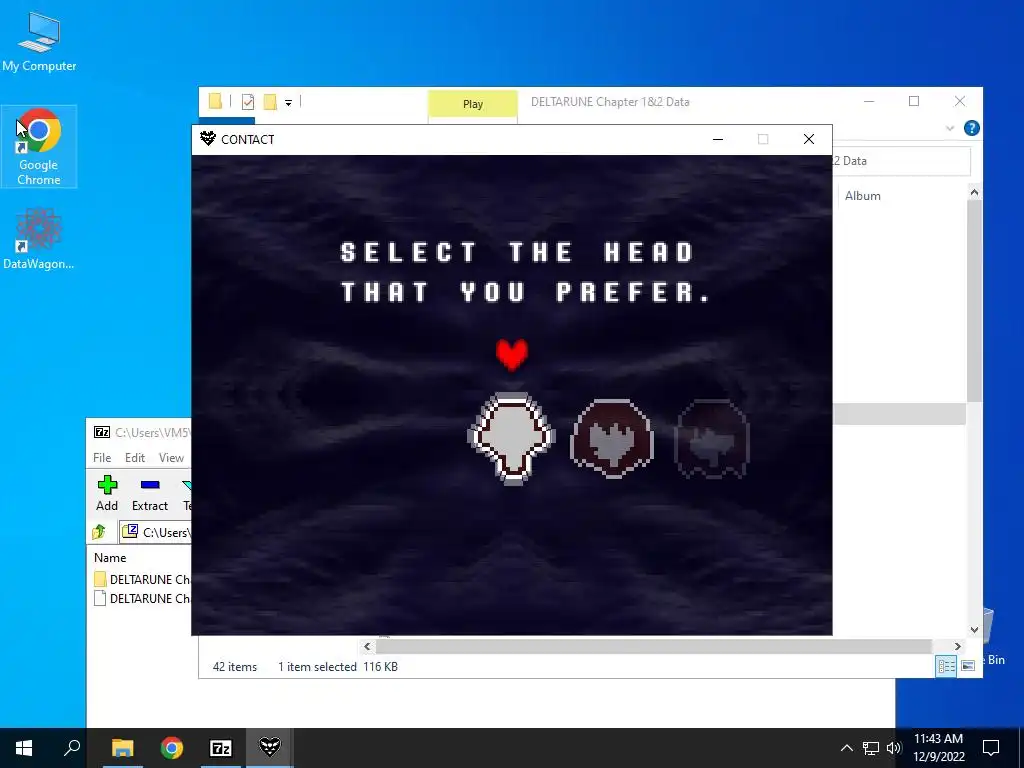This screenshot has height=768, width=1024.
Task: Open the network tray icon
Action: click(871, 748)
